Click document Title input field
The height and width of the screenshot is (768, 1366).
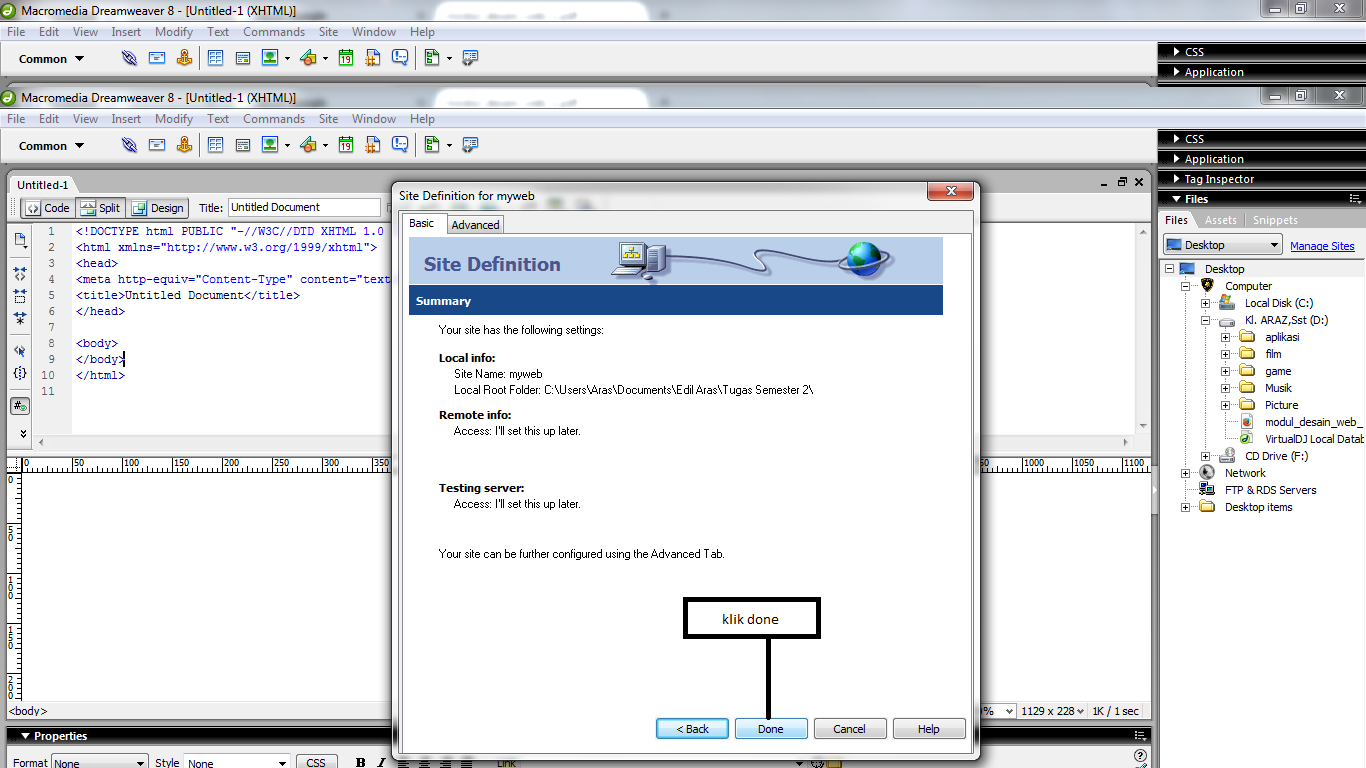pyautogui.click(x=305, y=207)
